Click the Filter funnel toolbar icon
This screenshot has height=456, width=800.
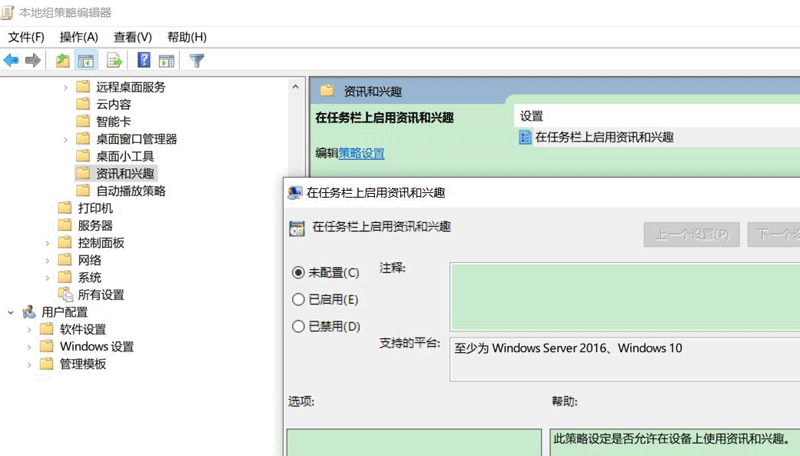coord(197,61)
